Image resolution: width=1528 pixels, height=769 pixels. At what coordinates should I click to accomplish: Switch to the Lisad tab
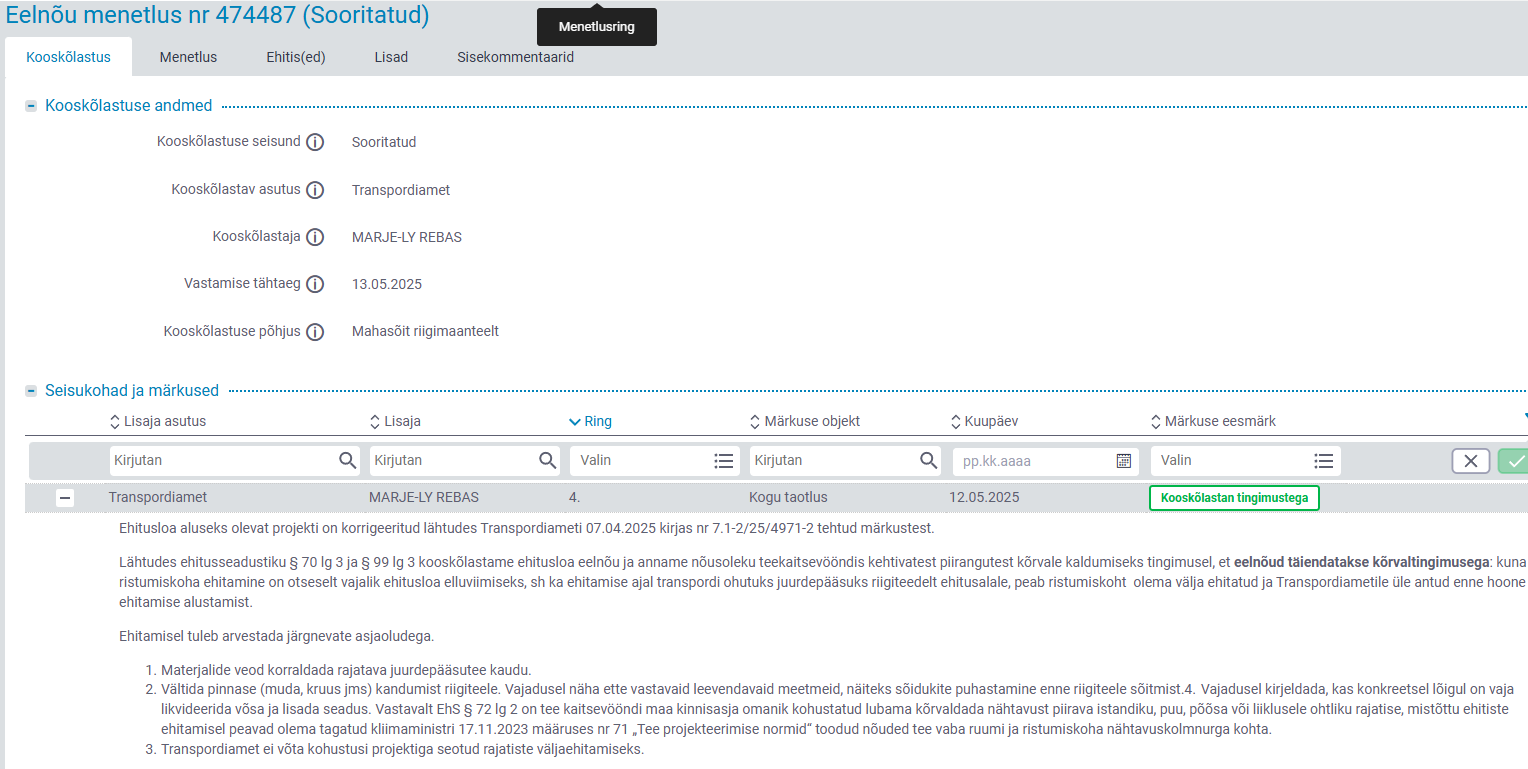[391, 57]
